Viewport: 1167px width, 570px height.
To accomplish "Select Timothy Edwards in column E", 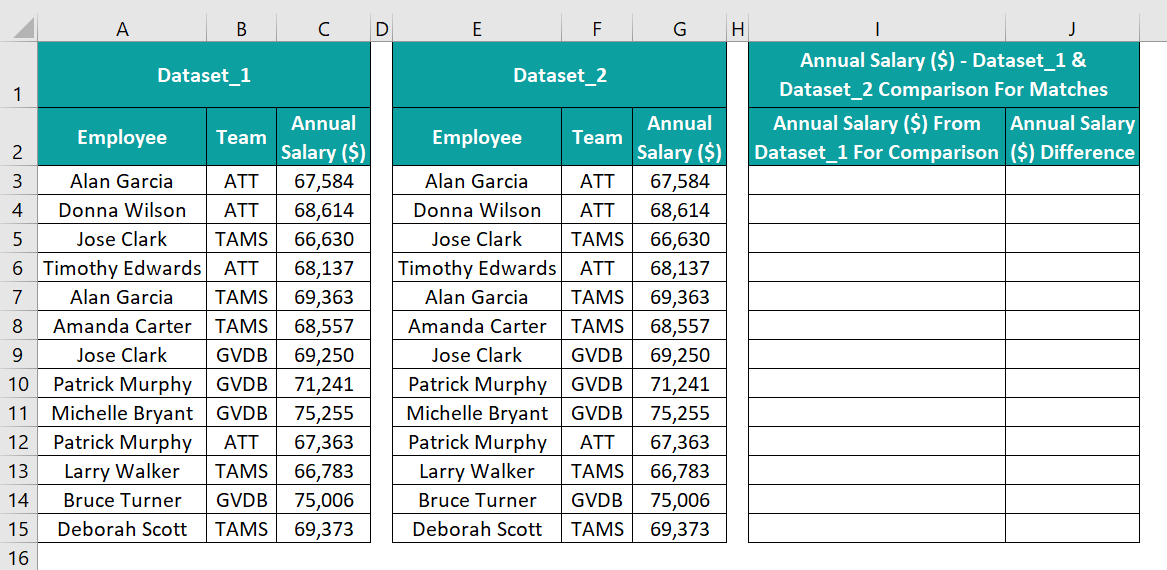I will click(477, 268).
